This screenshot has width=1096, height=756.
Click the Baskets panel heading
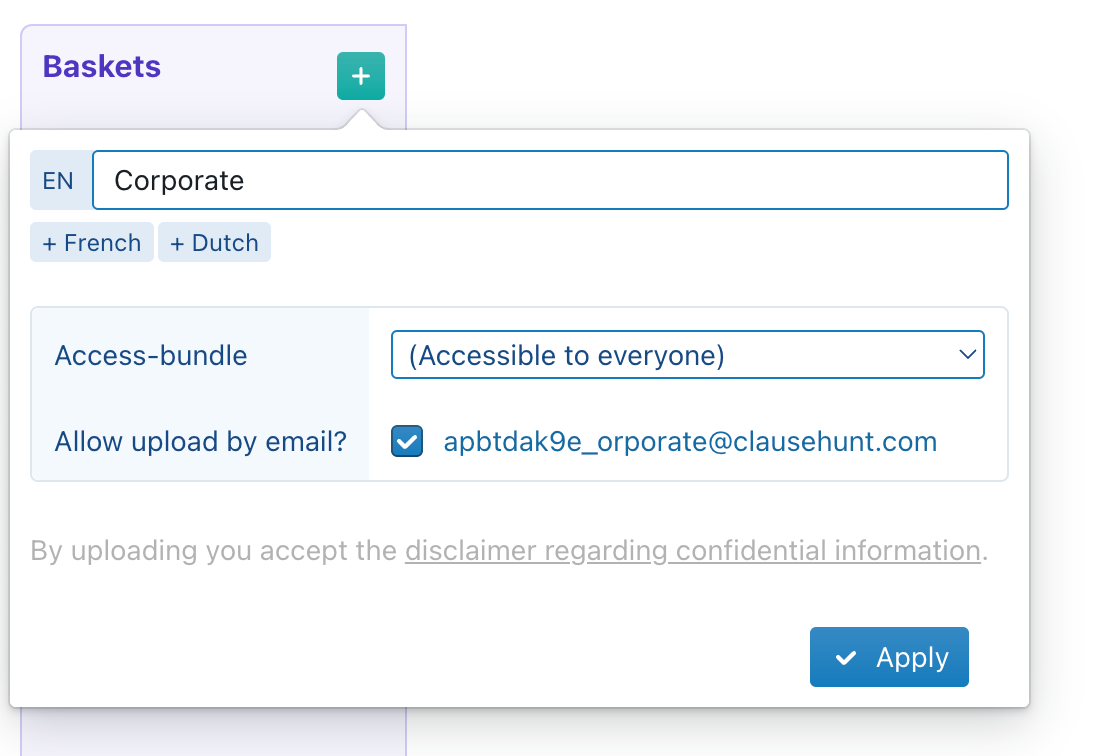(102, 67)
